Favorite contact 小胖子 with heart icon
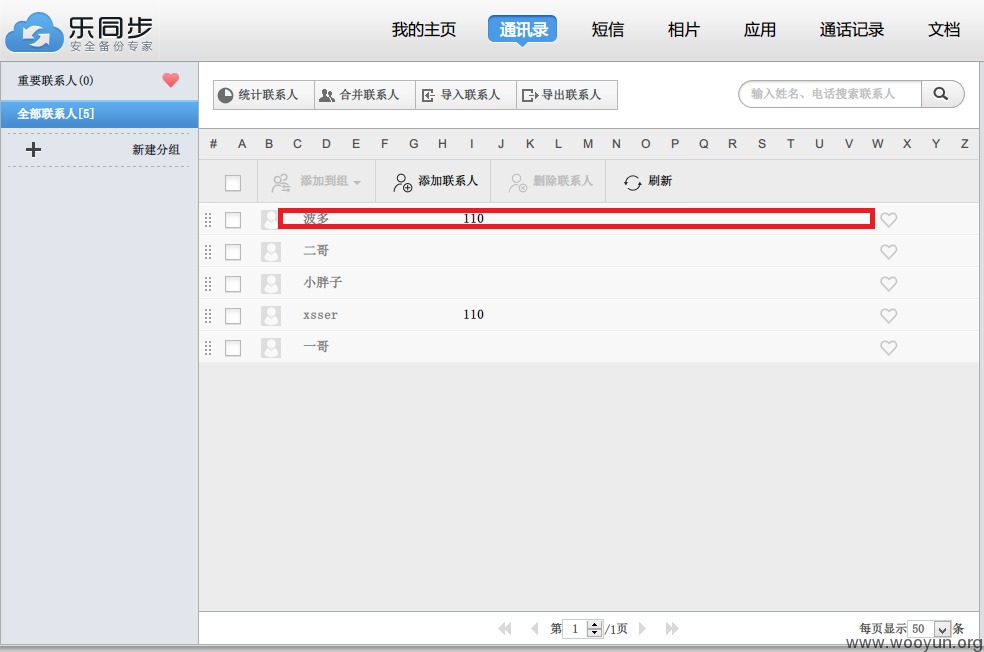 point(889,284)
